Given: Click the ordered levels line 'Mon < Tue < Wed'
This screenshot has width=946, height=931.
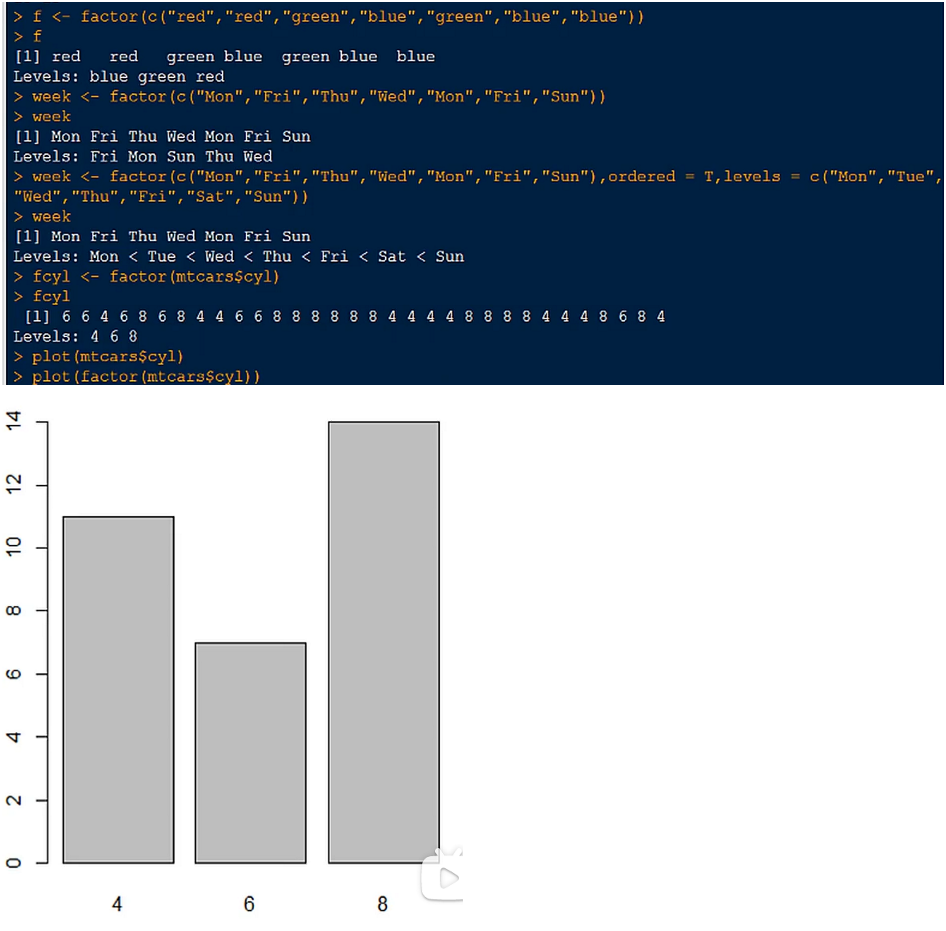Looking at the screenshot, I should 238,256.
